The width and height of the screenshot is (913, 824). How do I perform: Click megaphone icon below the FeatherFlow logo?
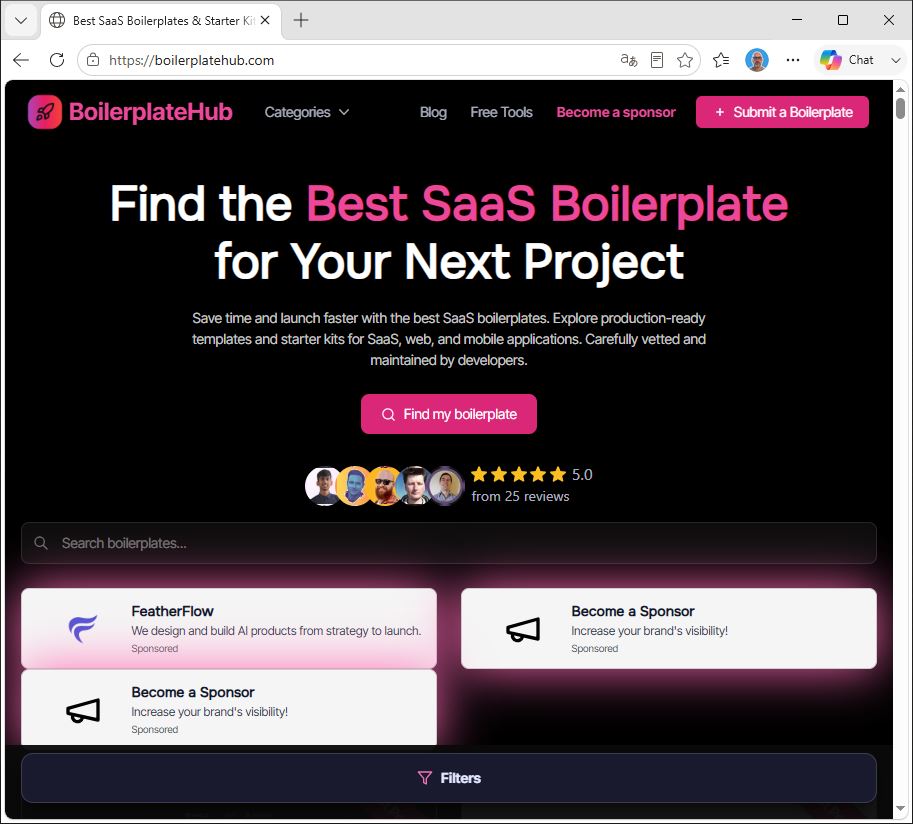coord(83,710)
